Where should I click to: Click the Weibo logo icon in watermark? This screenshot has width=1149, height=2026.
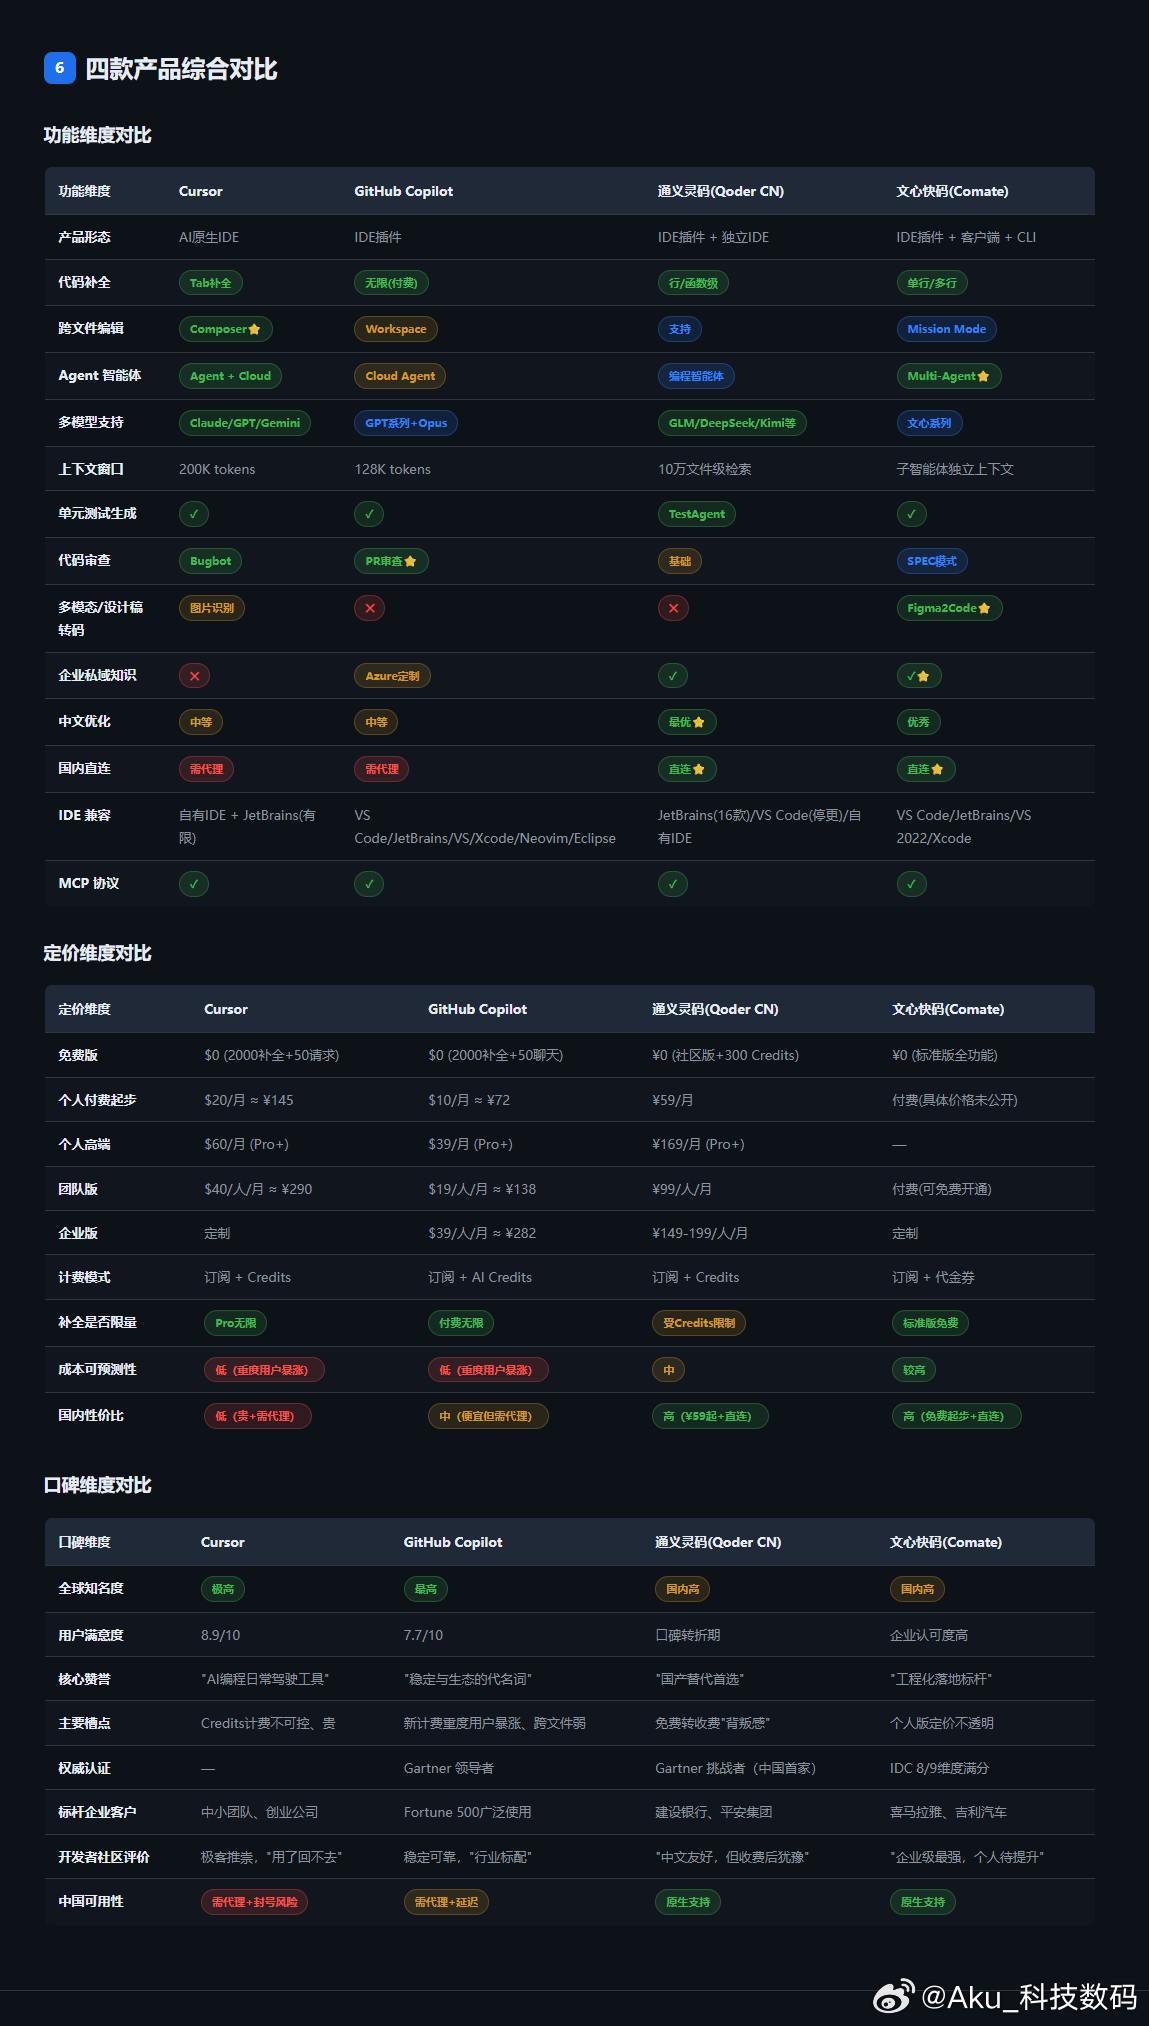[x=894, y=1996]
